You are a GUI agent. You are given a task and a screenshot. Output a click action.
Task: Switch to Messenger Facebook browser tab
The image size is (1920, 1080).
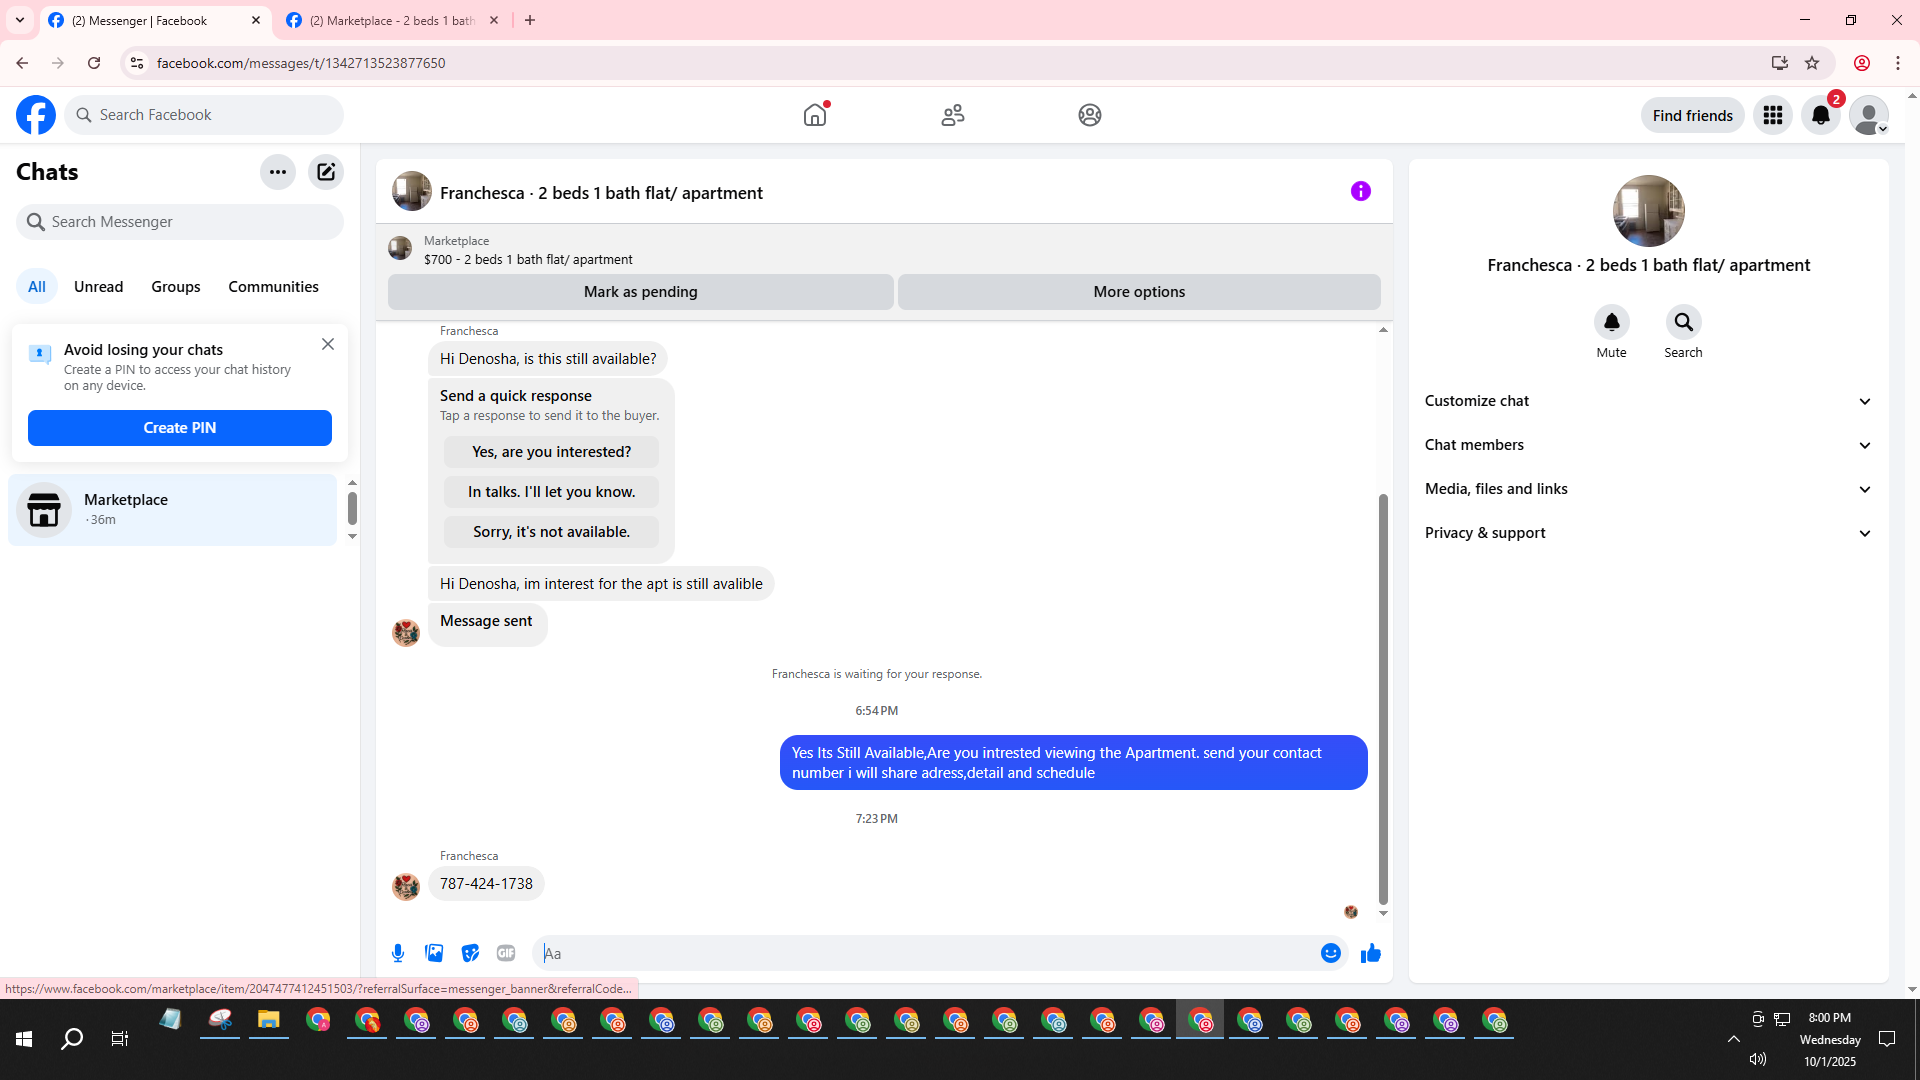[x=155, y=20]
